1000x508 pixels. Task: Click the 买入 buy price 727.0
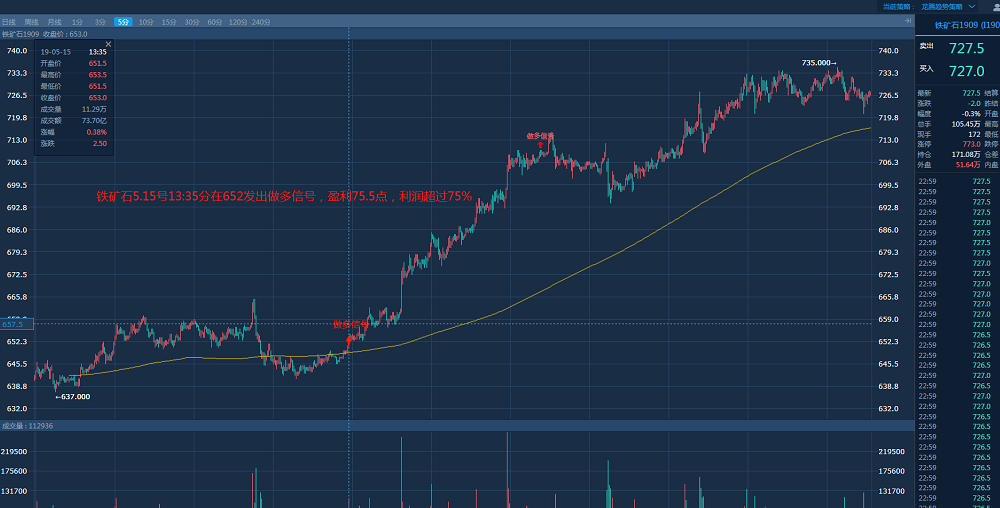[966, 71]
